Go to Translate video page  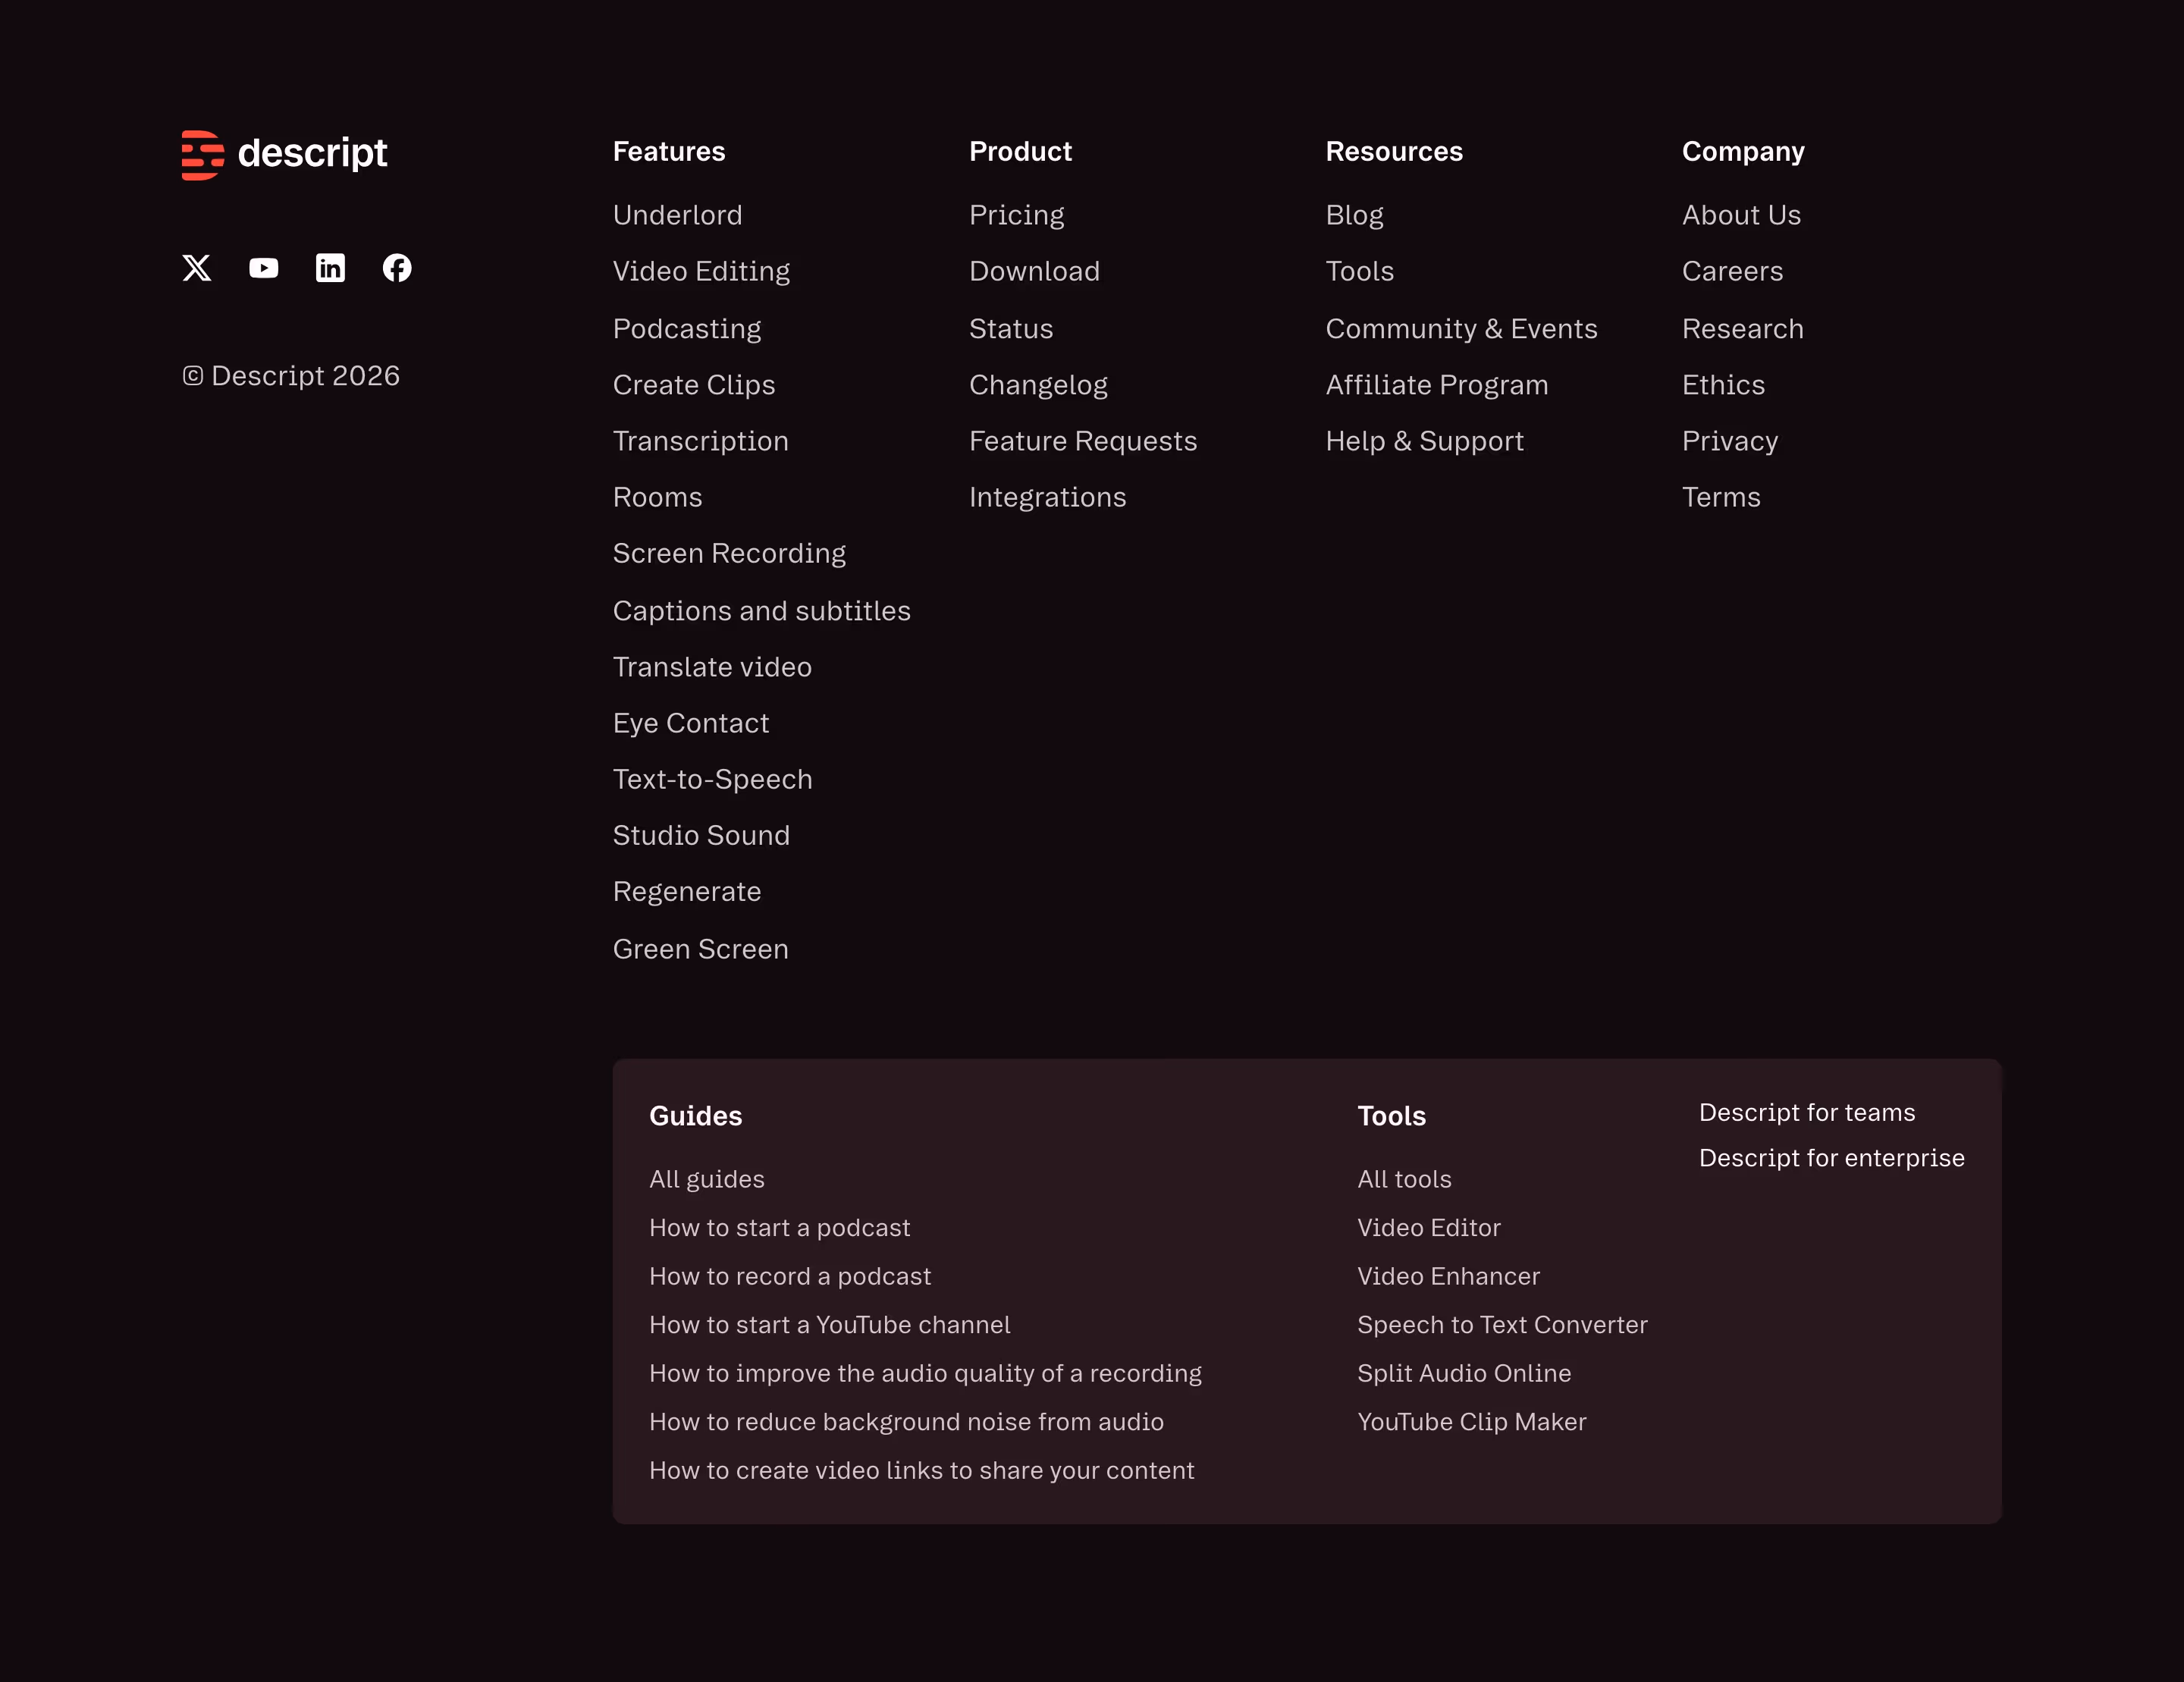click(712, 667)
